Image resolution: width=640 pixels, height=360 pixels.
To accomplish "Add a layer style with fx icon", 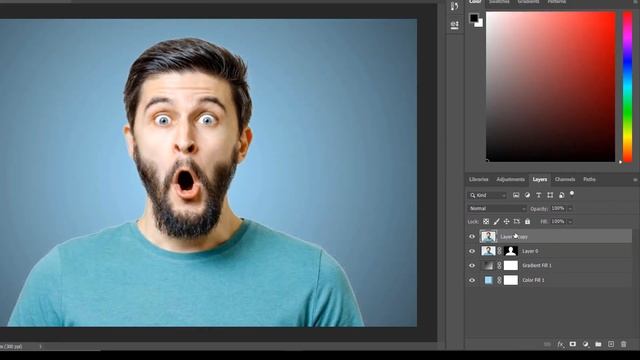I will [560, 344].
